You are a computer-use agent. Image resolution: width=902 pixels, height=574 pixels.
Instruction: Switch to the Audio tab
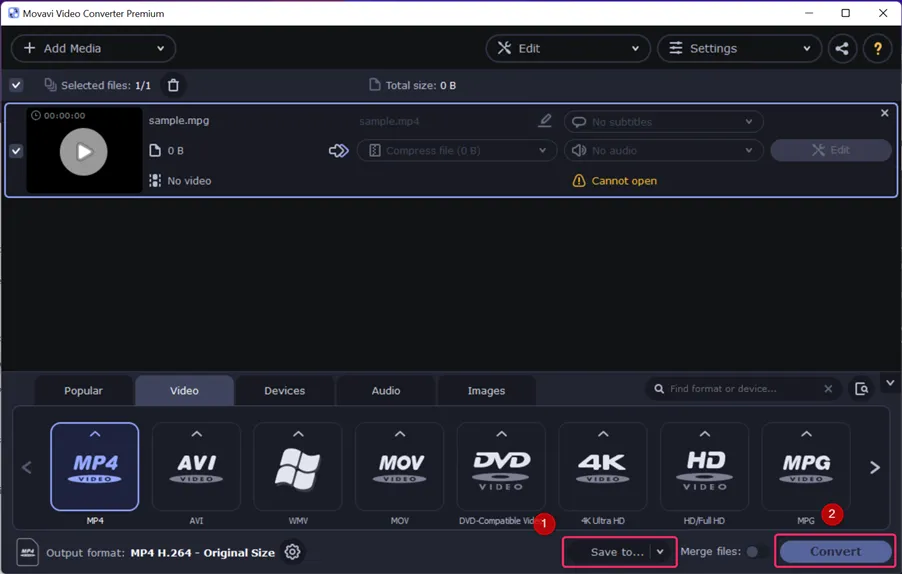(x=385, y=391)
